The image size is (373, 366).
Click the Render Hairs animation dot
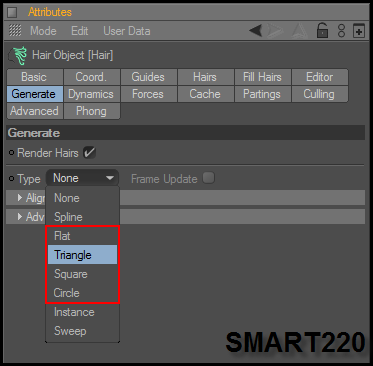12,153
